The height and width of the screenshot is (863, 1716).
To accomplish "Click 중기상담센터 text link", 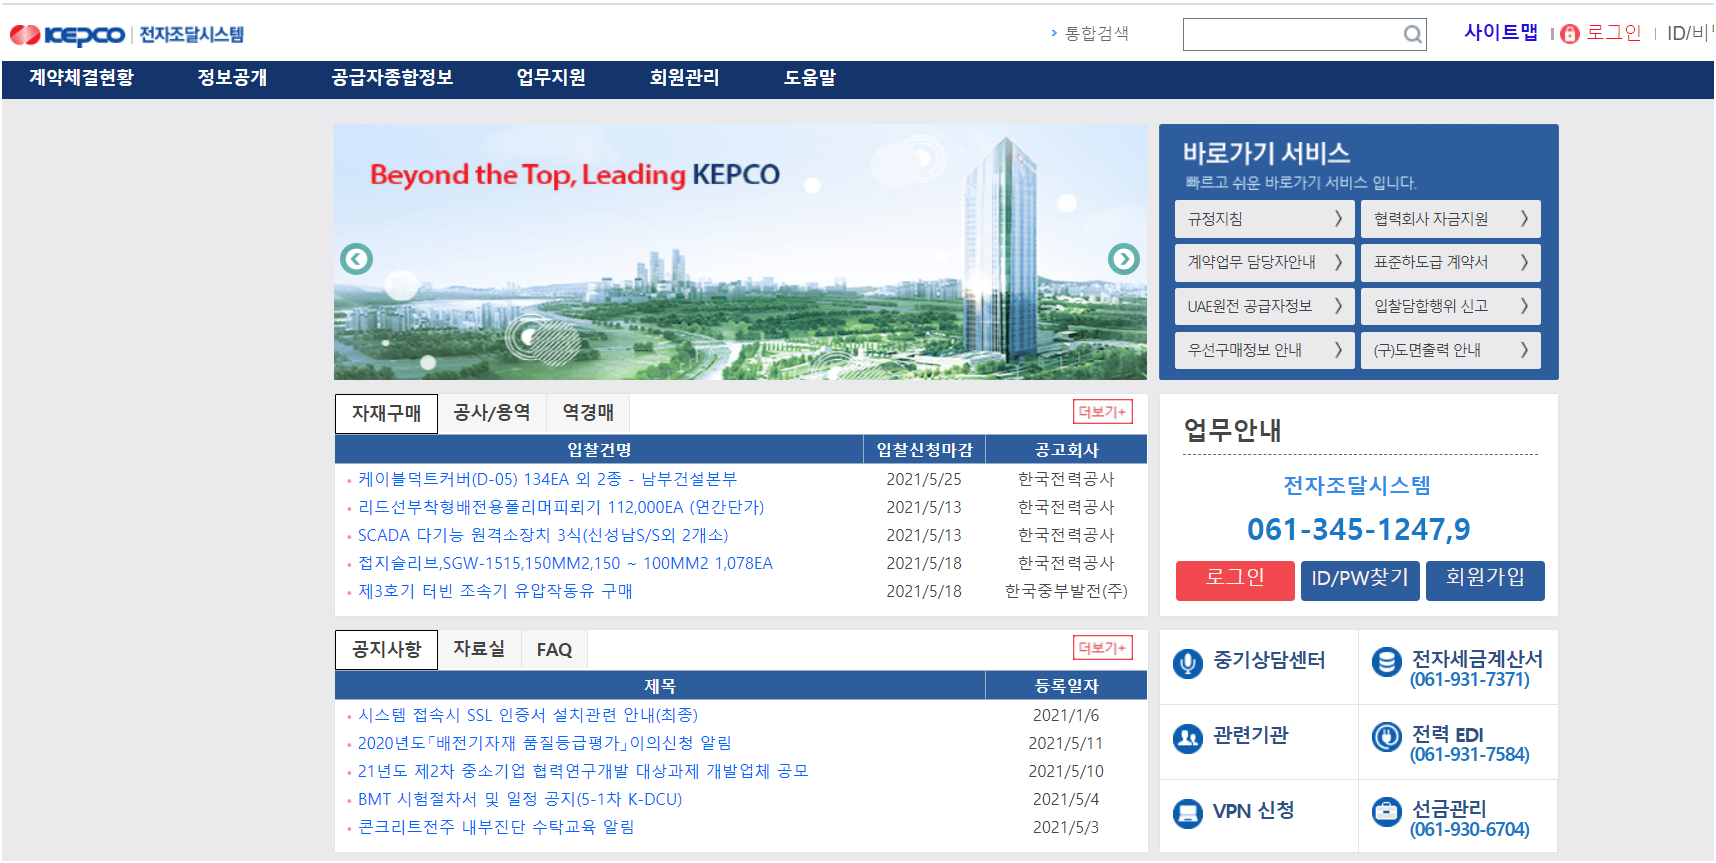I will pos(1269,660).
